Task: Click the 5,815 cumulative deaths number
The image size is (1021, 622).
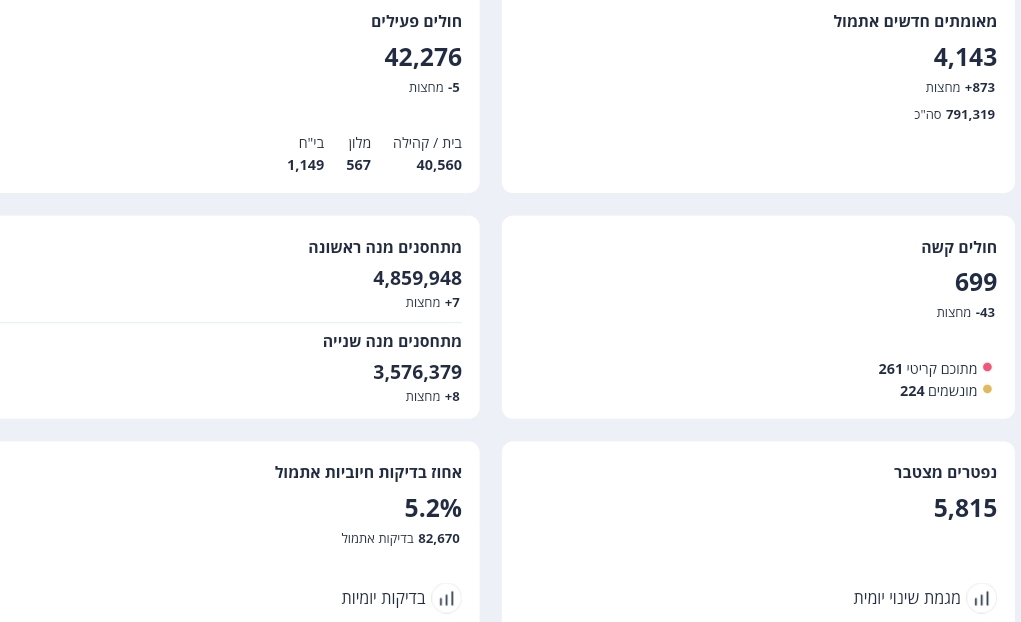Action: pyautogui.click(x=965, y=508)
